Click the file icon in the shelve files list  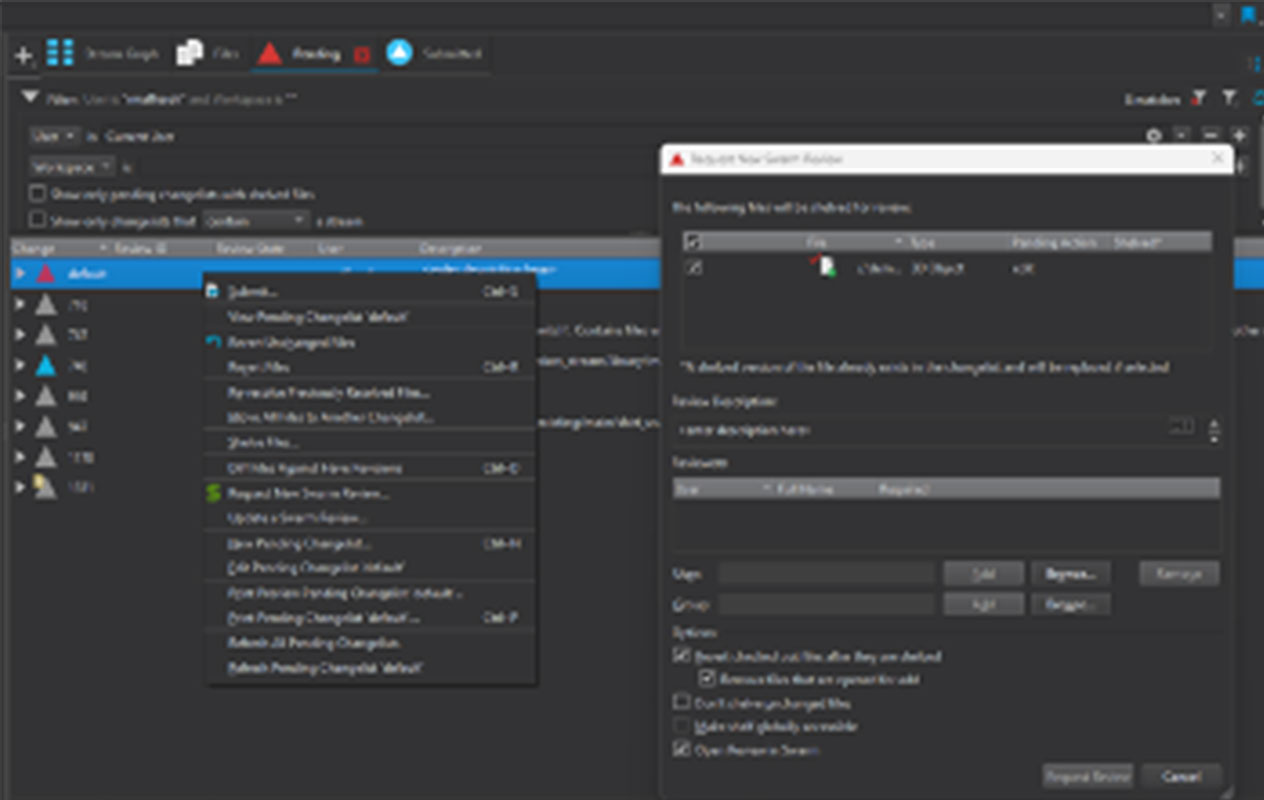click(825, 268)
